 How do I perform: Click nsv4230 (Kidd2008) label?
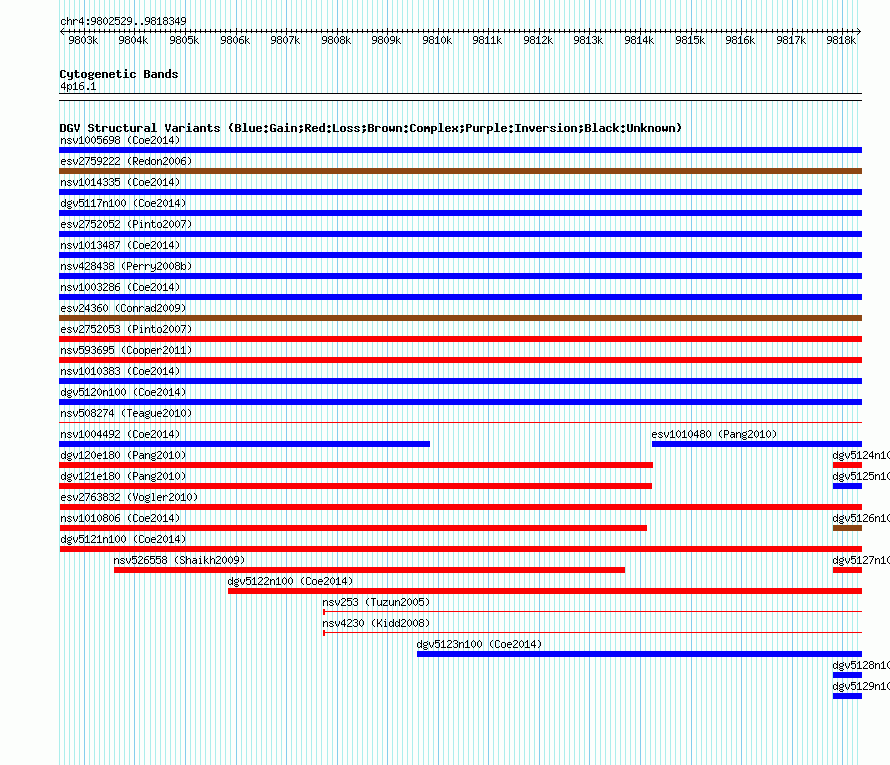(376, 623)
